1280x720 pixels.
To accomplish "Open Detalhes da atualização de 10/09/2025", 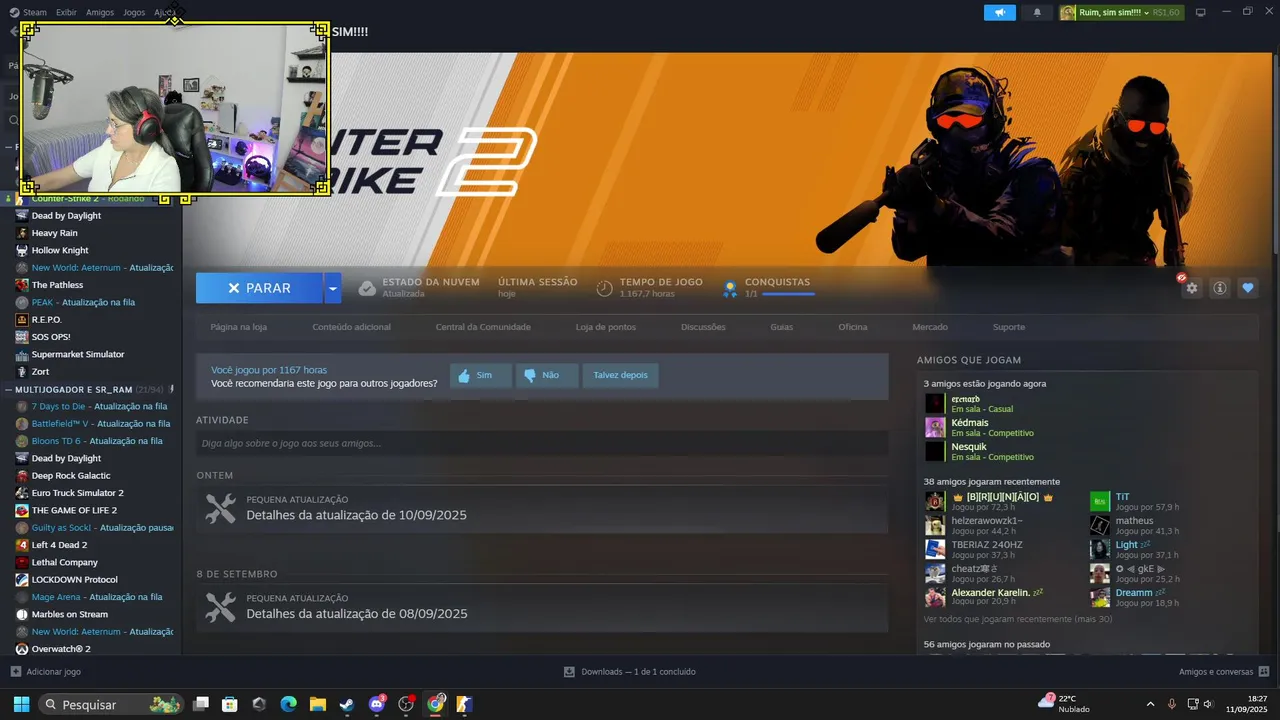I will 356,516.
